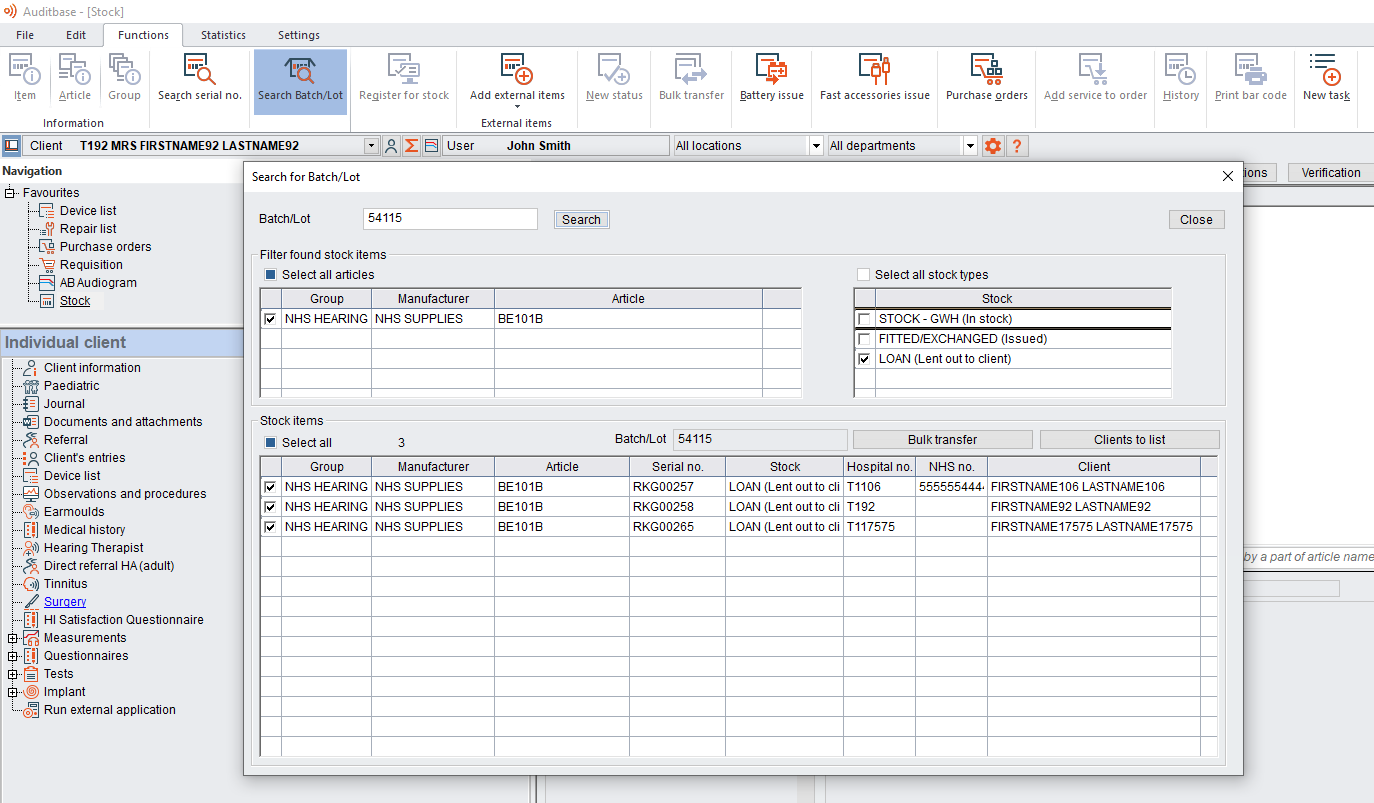Open the Verification tab behind dialog
Screen dimensions: 1374x803
tap(1330, 173)
